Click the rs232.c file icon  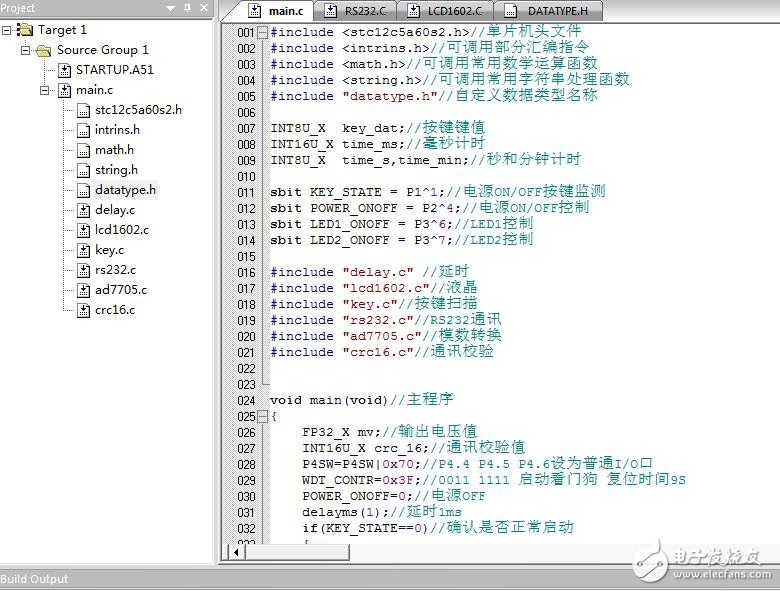pyautogui.click(x=83, y=270)
